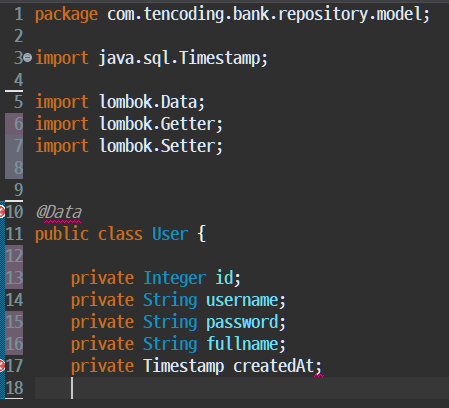Click the error marker beside line 10
Viewport: 449px width, 408px height.
click(2, 212)
